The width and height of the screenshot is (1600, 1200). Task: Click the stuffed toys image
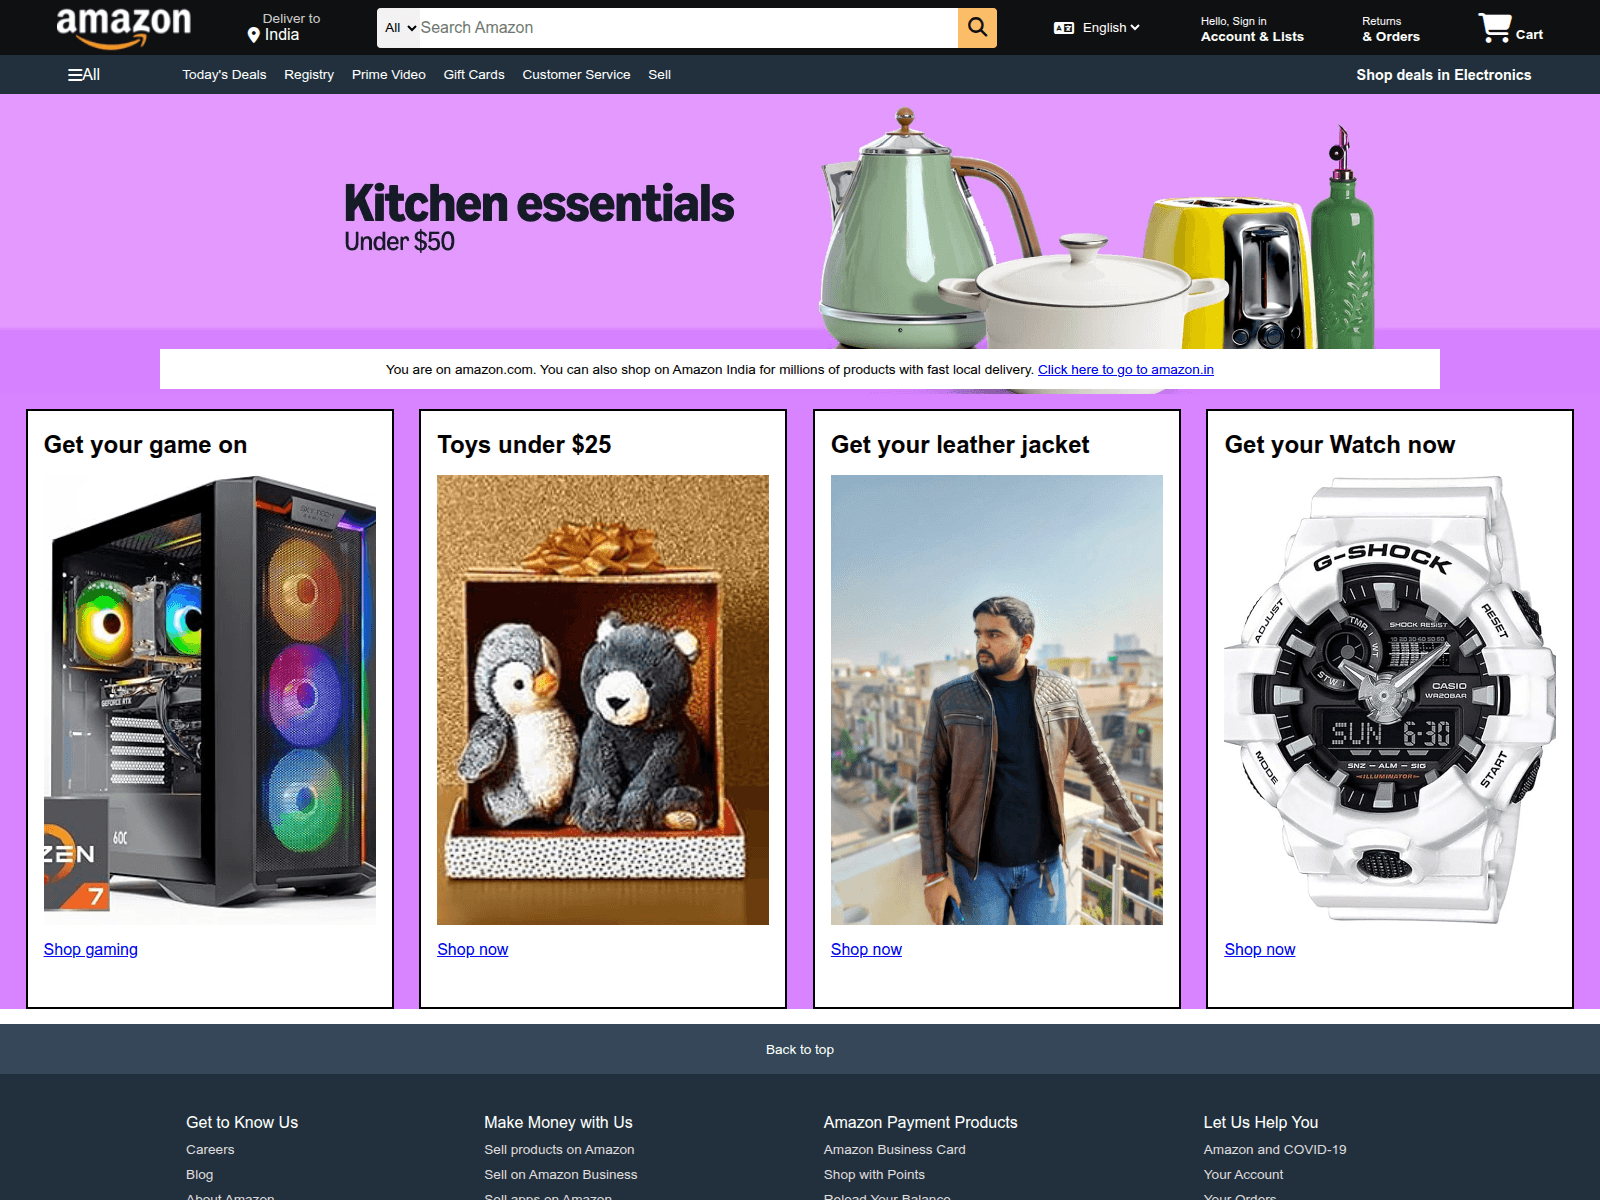coord(603,700)
